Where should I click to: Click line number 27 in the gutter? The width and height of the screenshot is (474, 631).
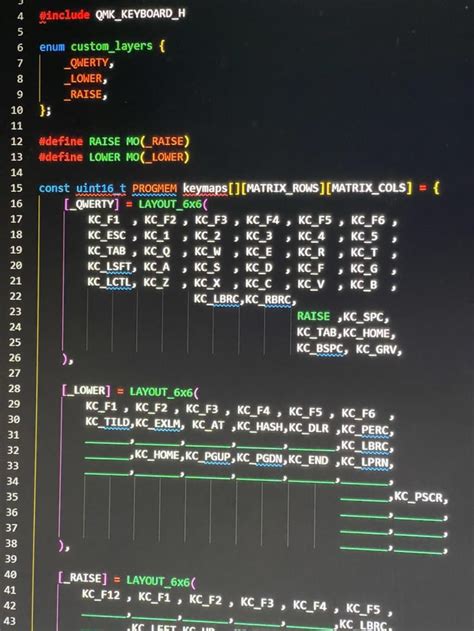tap(14, 373)
